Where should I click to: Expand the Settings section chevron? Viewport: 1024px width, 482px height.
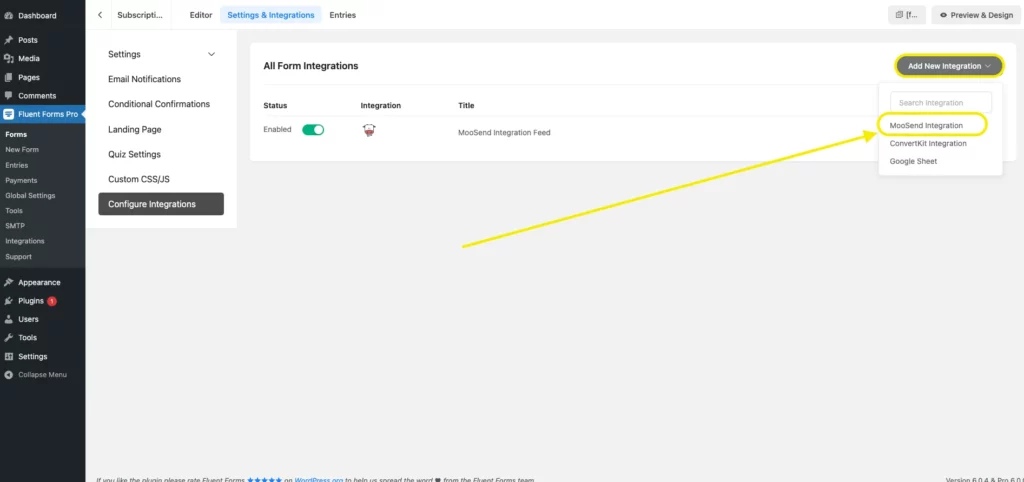click(211, 54)
